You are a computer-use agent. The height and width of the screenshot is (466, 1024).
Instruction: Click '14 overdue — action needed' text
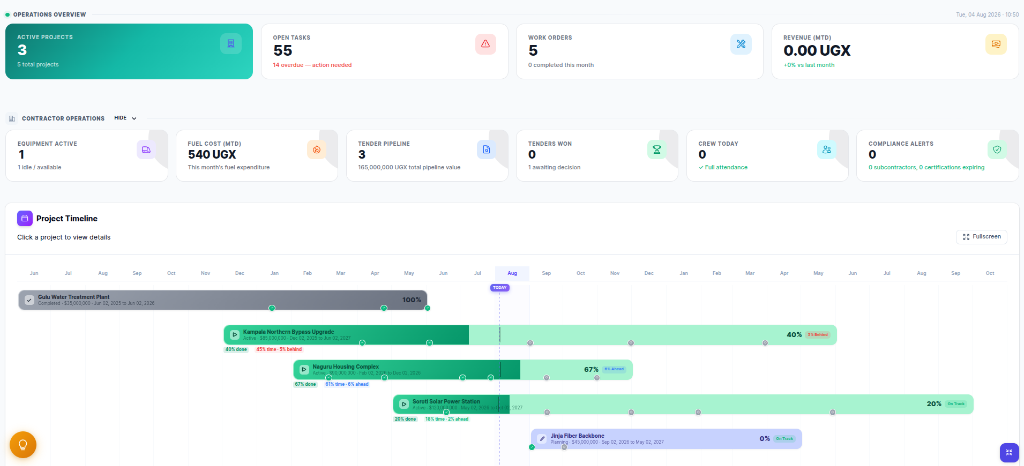312,65
